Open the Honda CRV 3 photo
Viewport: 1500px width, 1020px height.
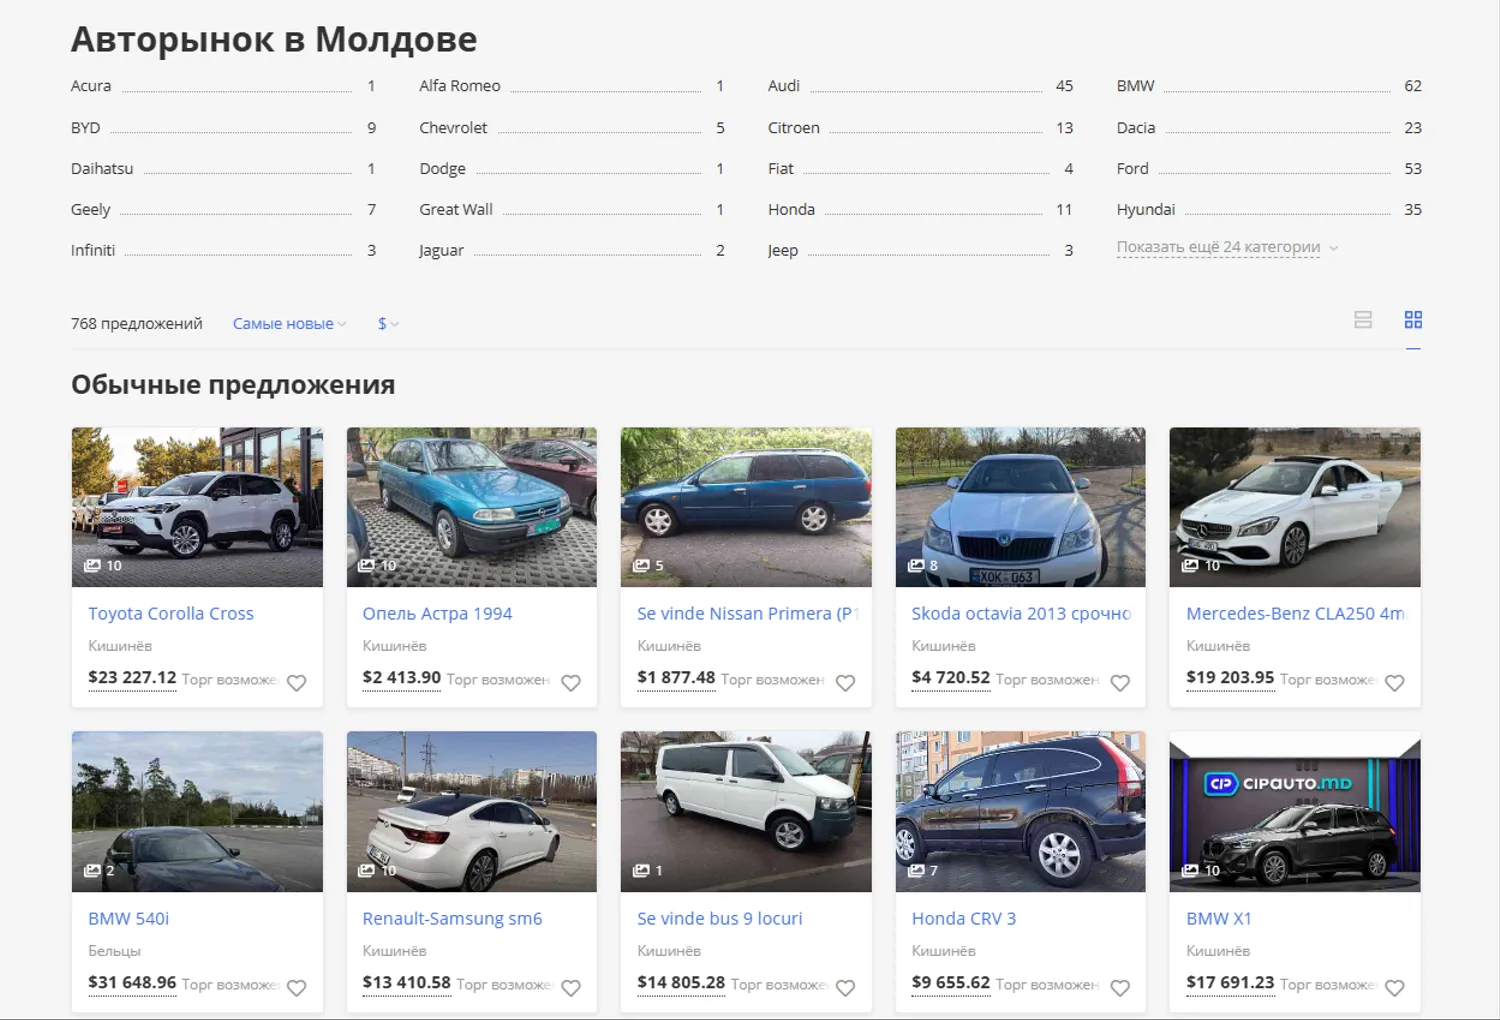click(x=1021, y=812)
